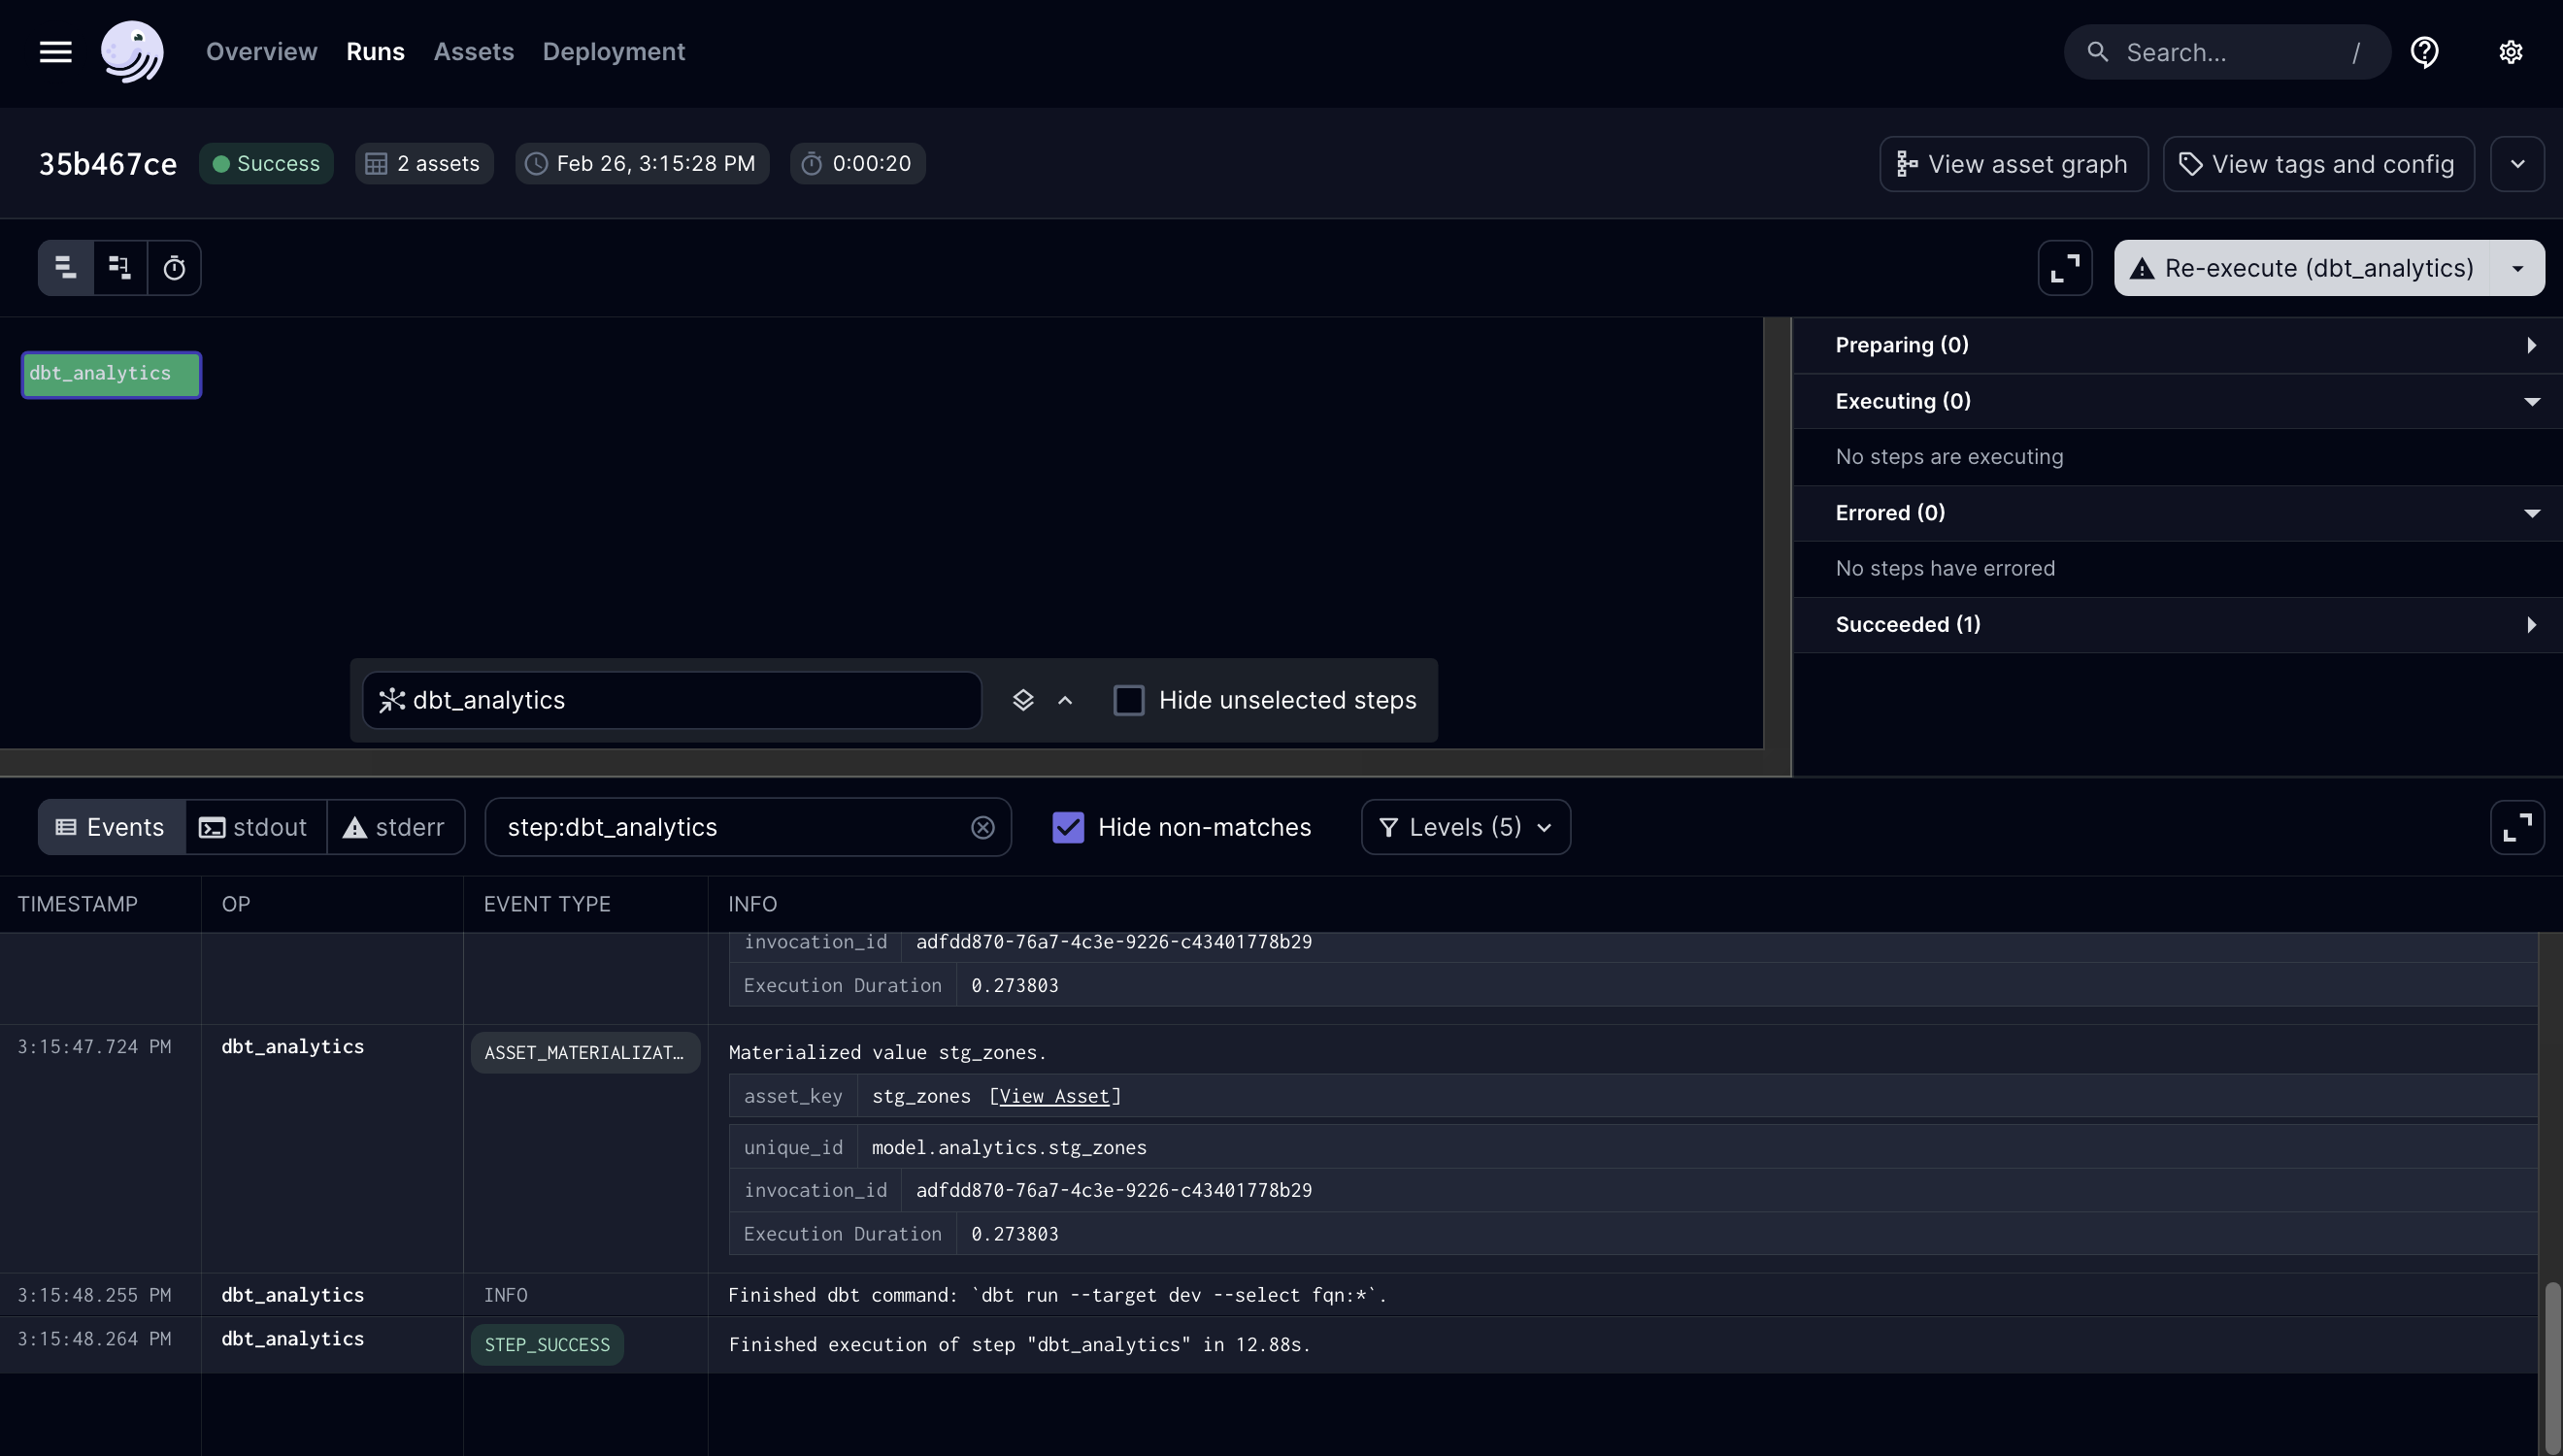Go to the Assets nav tab
This screenshot has height=1456, width=2563.
click(x=473, y=52)
